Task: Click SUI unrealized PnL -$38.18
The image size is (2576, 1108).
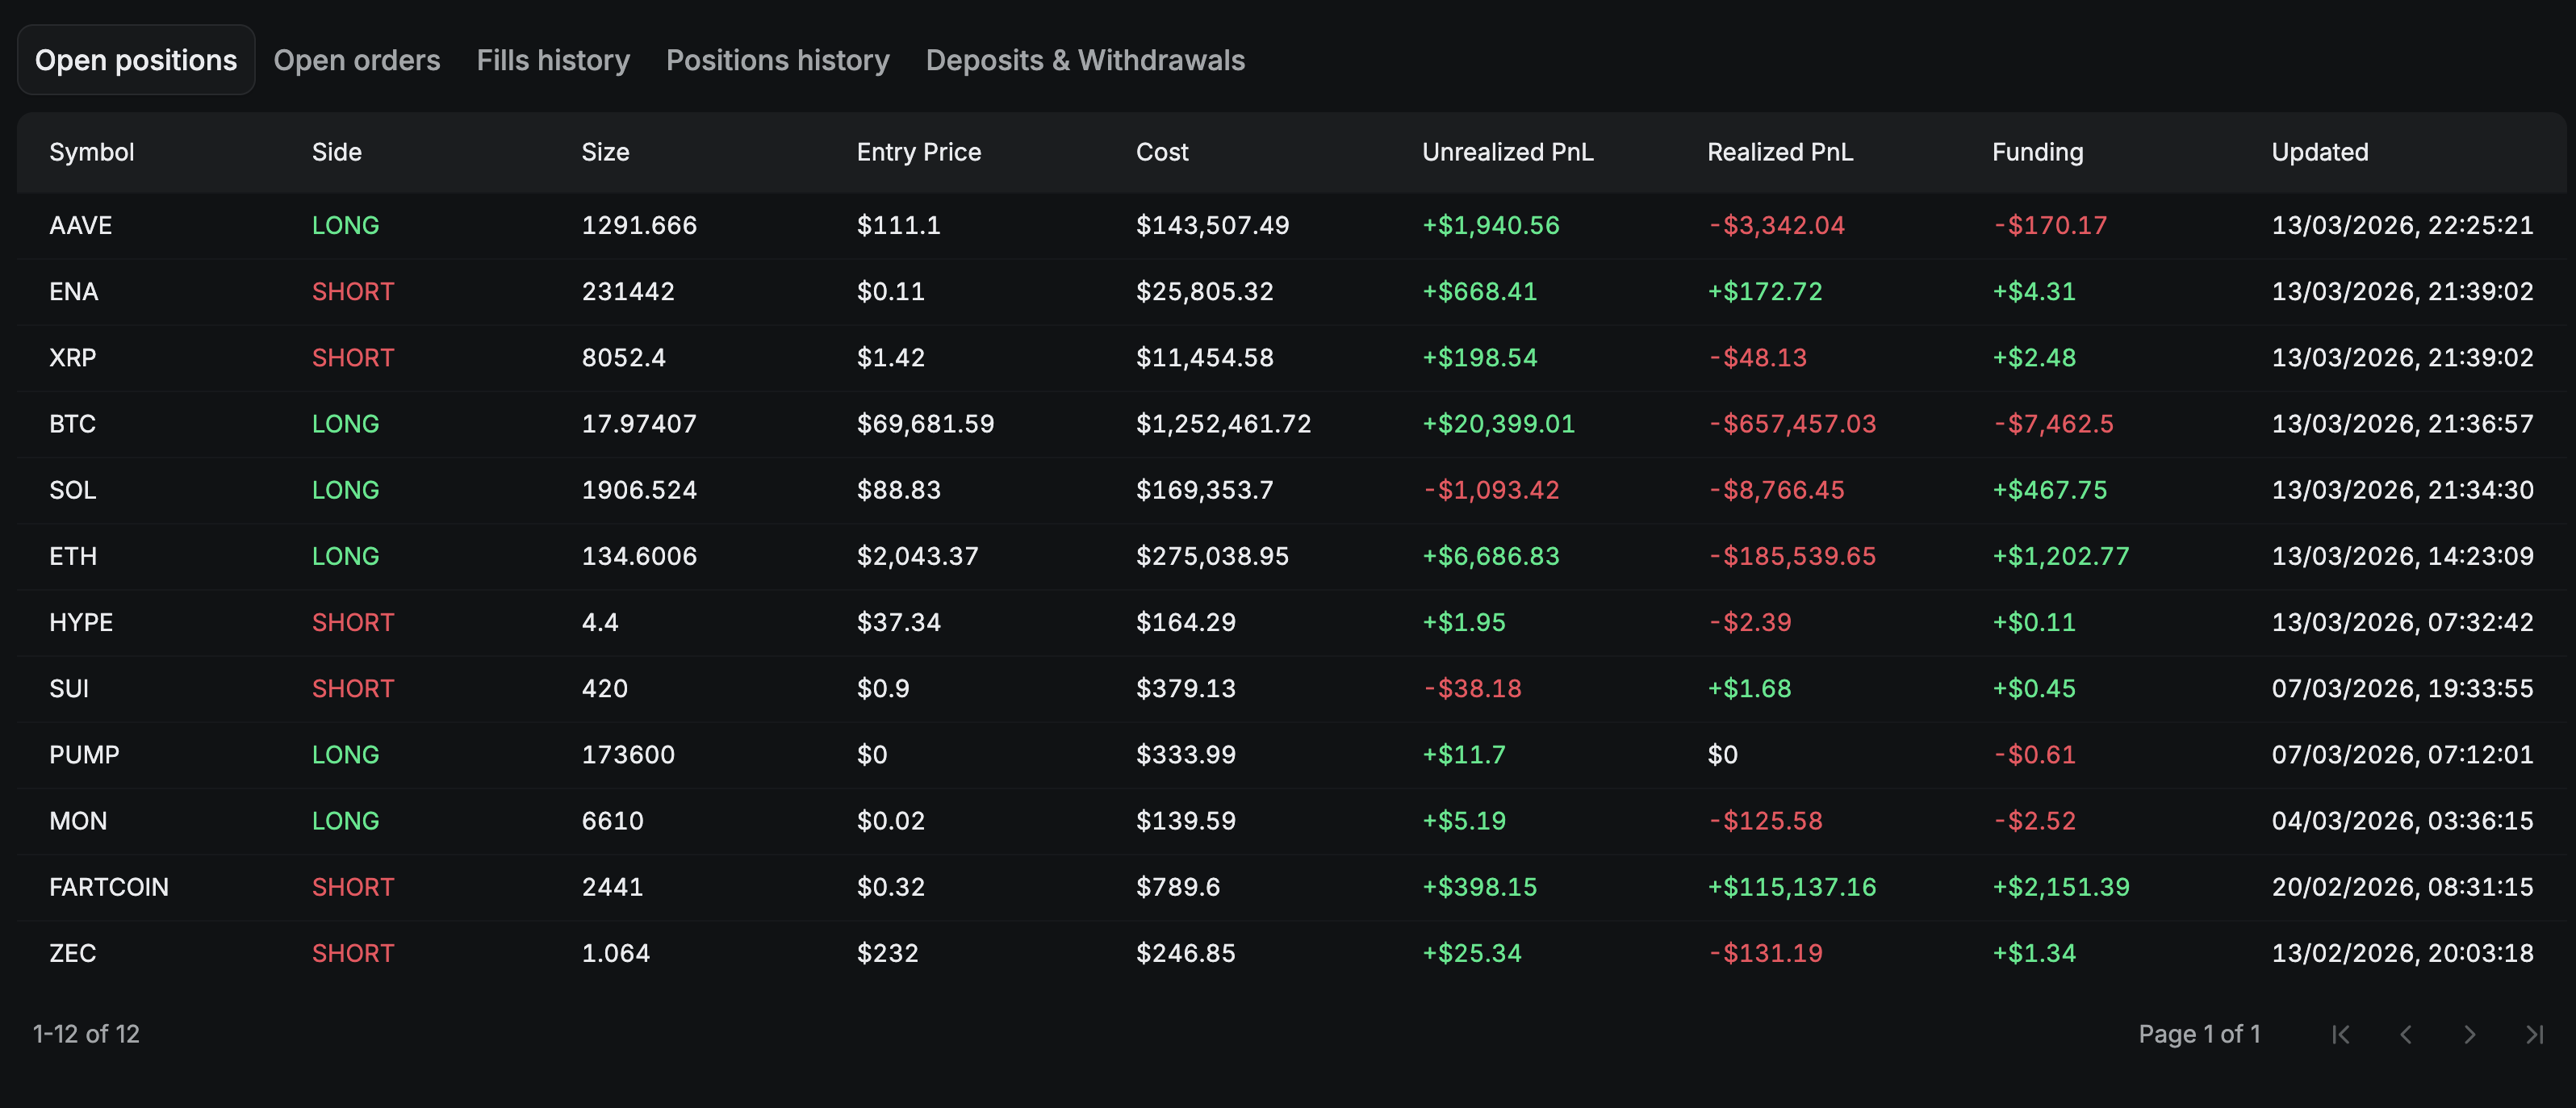Action: [1472, 688]
